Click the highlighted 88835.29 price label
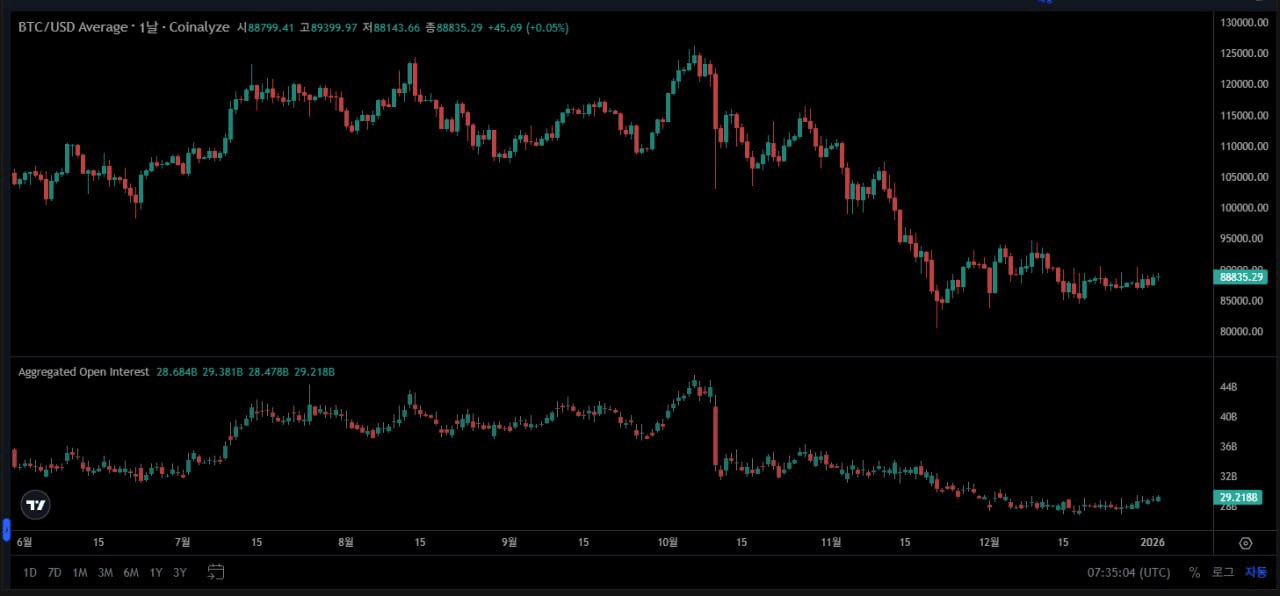Image resolution: width=1280 pixels, height=596 pixels. [1240, 277]
